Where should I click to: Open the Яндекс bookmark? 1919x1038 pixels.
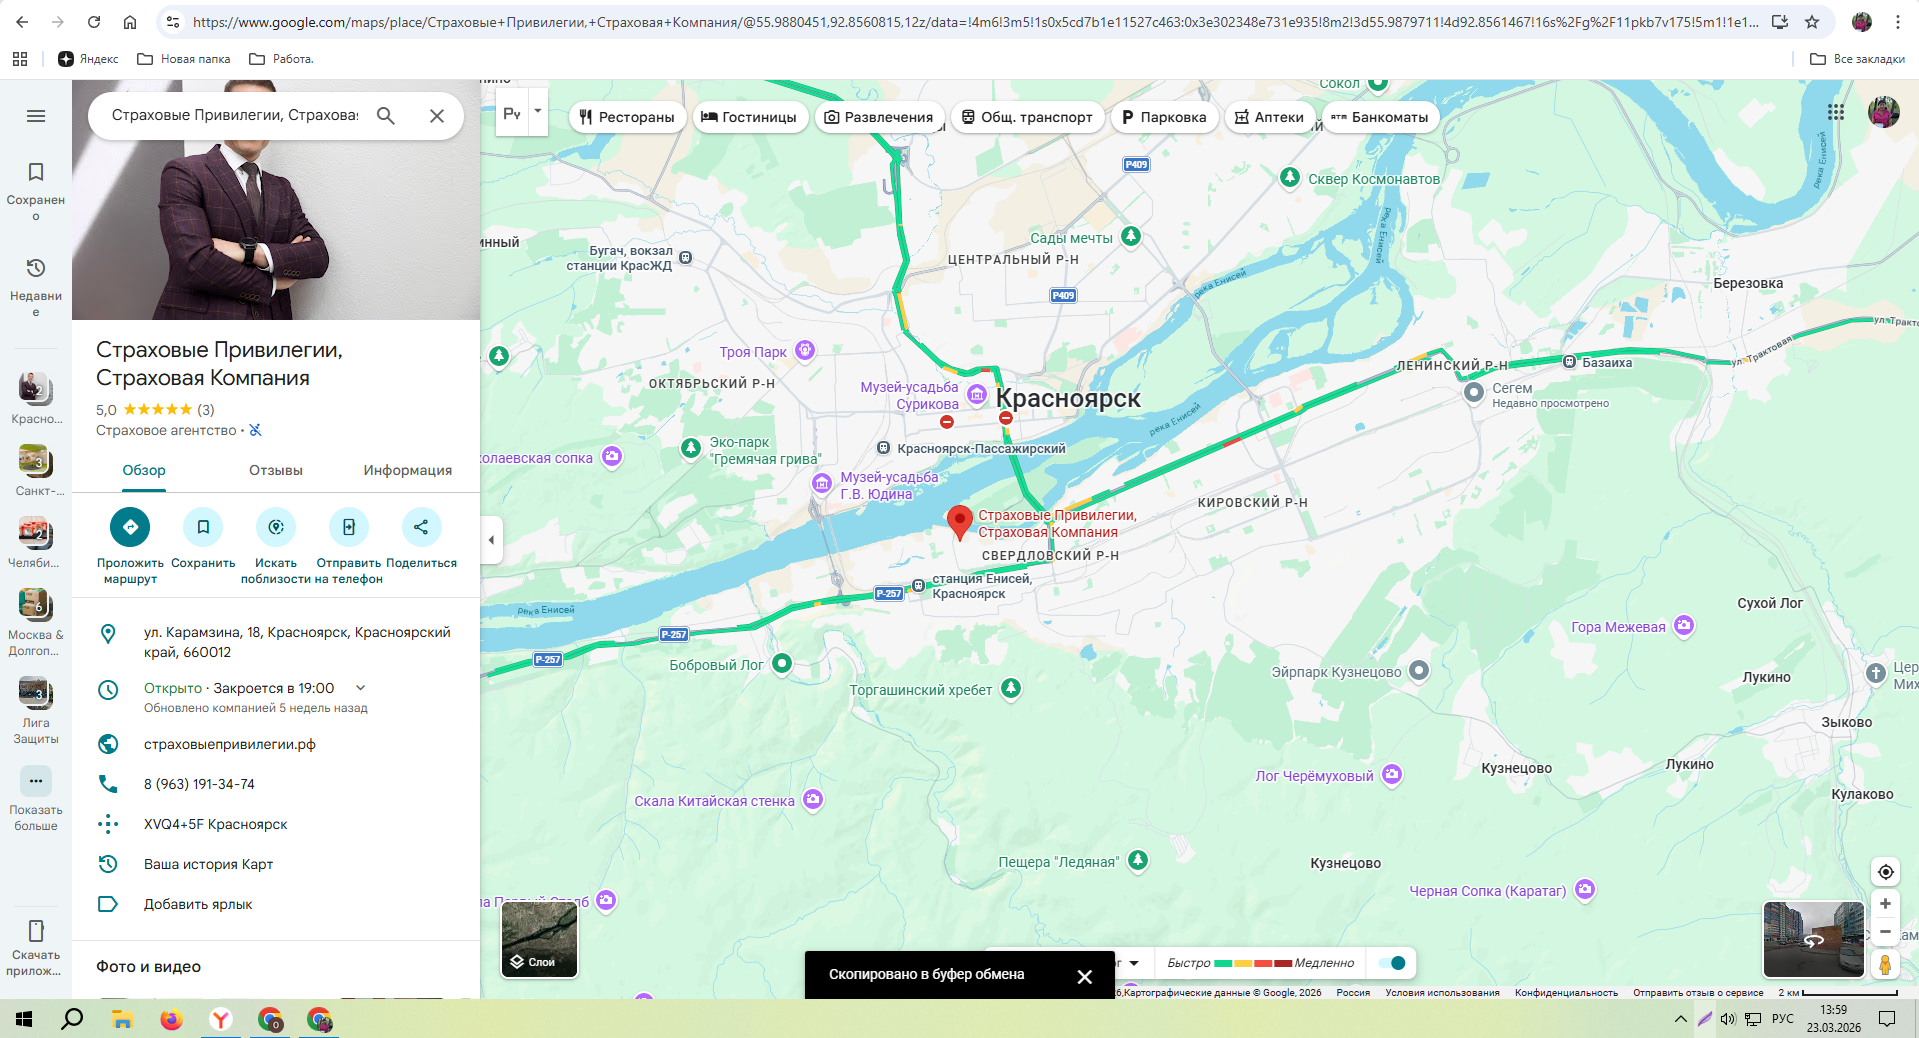88,59
